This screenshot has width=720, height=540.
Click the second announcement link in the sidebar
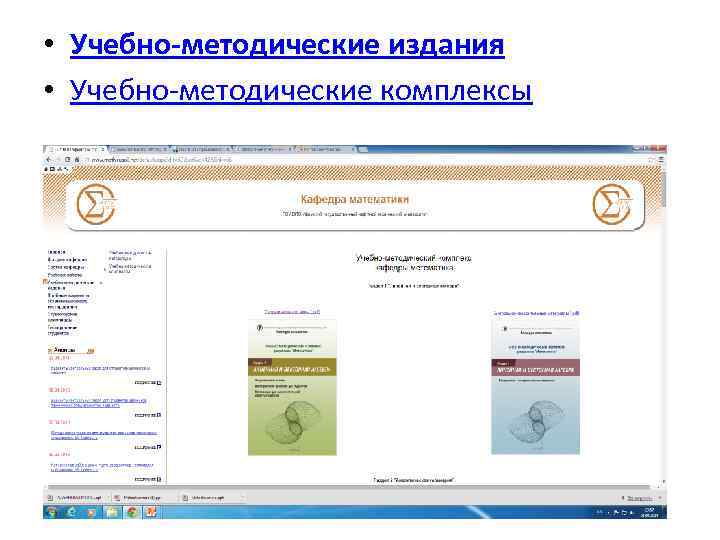pos(98,403)
